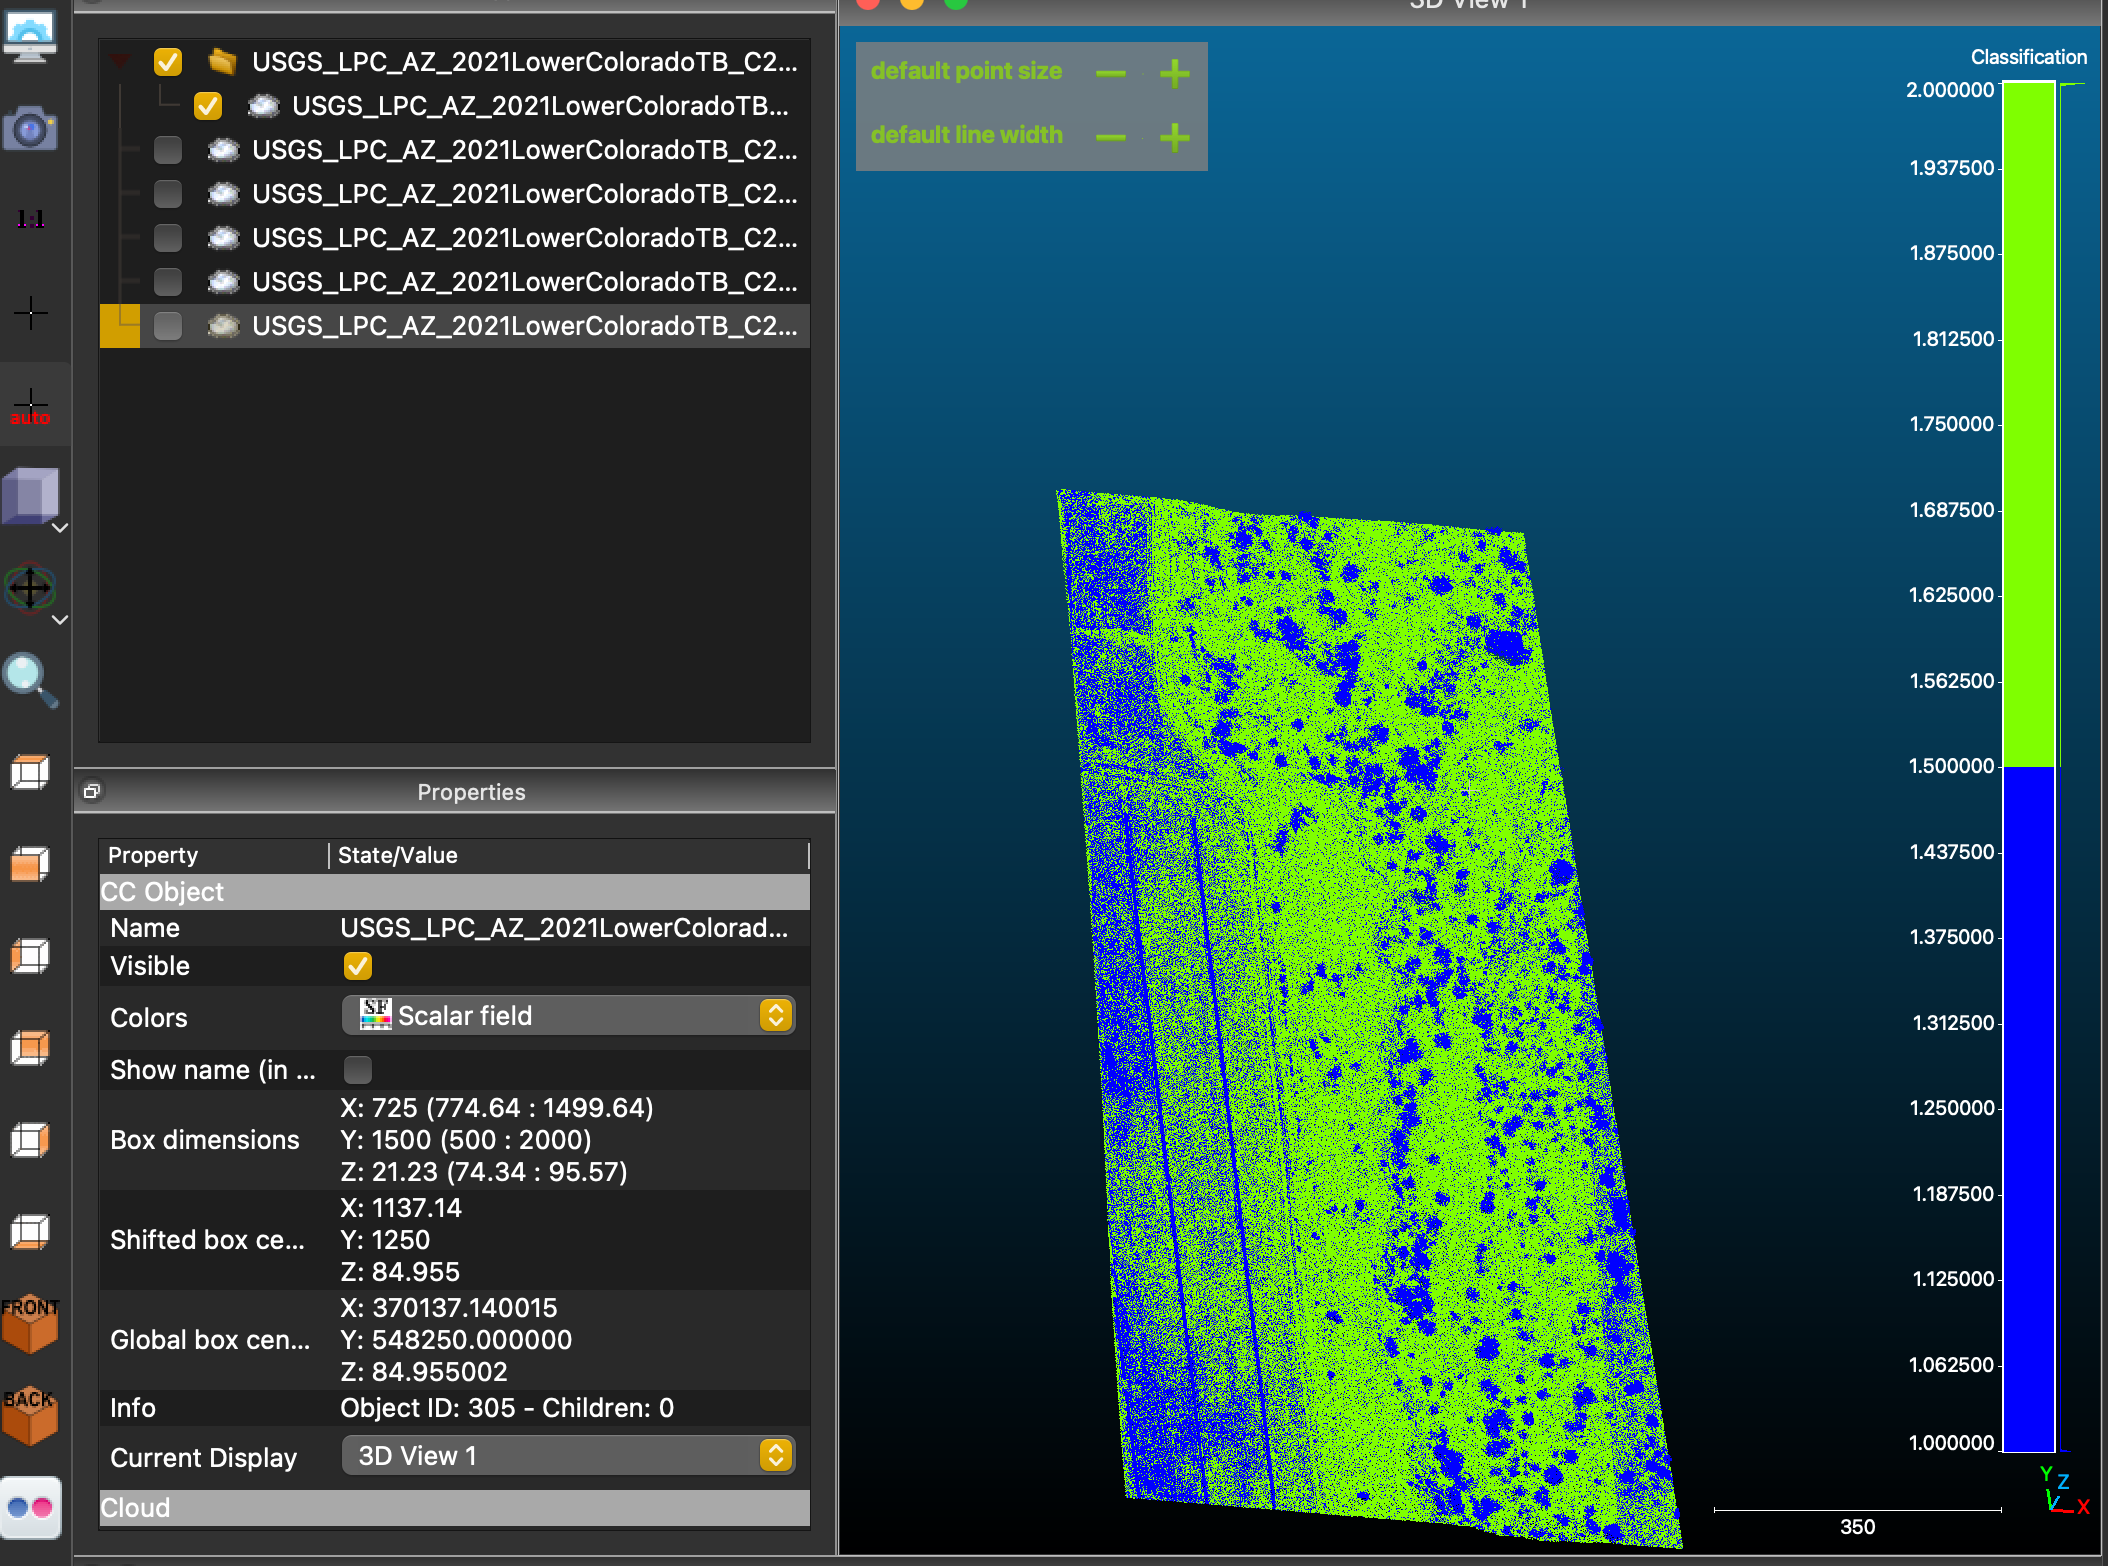The image size is (2108, 1566).
Task: Zoom on selection with the magnifier icon
Action: point(30,680)
